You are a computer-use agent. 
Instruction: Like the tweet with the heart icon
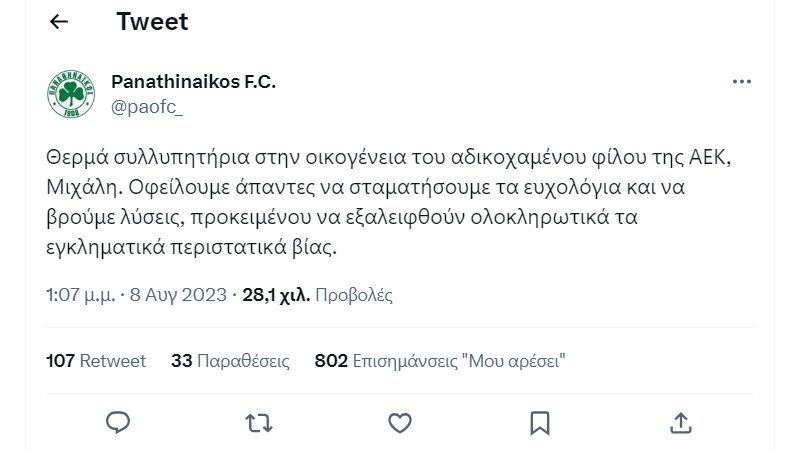point(400,422)
